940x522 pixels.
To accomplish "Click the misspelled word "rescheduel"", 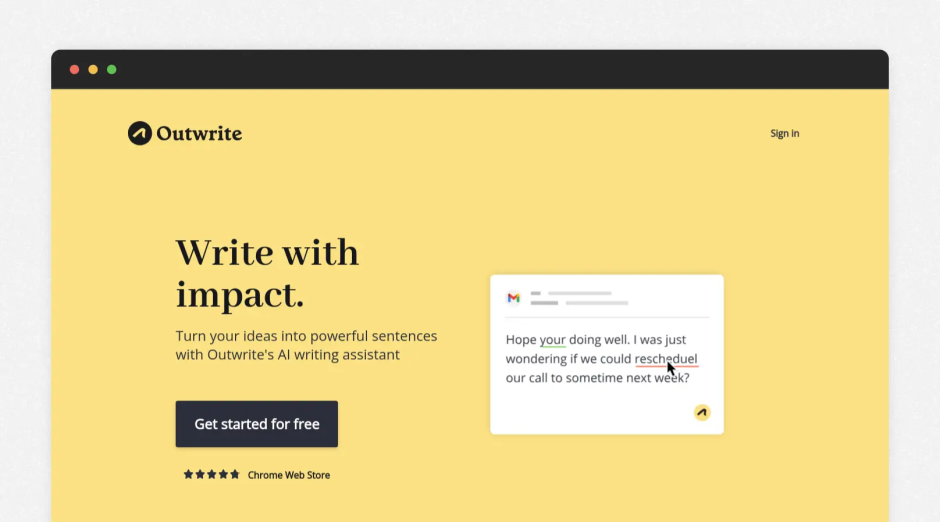I will (665, 359).
